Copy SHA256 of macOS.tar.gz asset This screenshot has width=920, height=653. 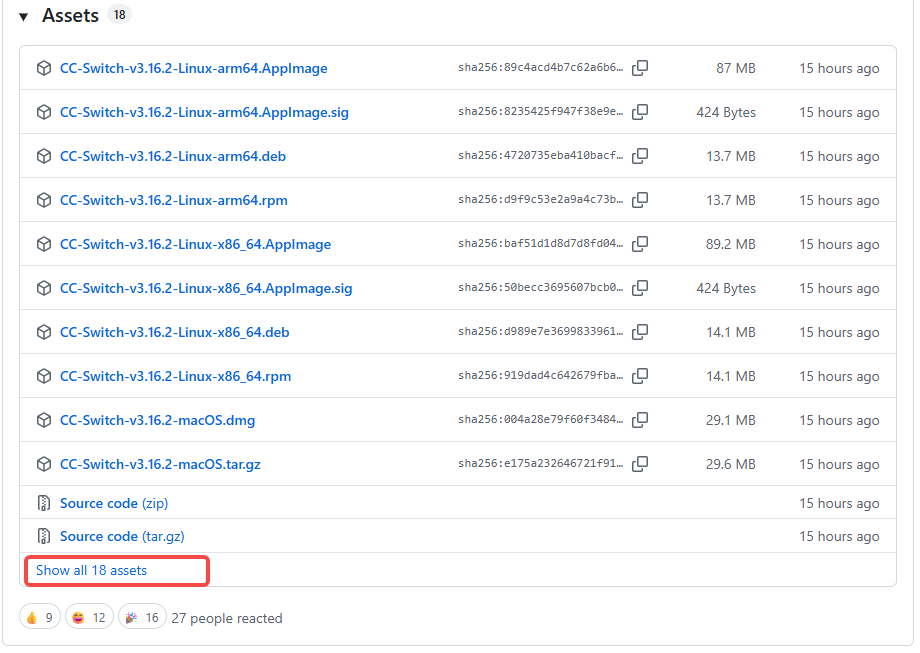(640, 464)
